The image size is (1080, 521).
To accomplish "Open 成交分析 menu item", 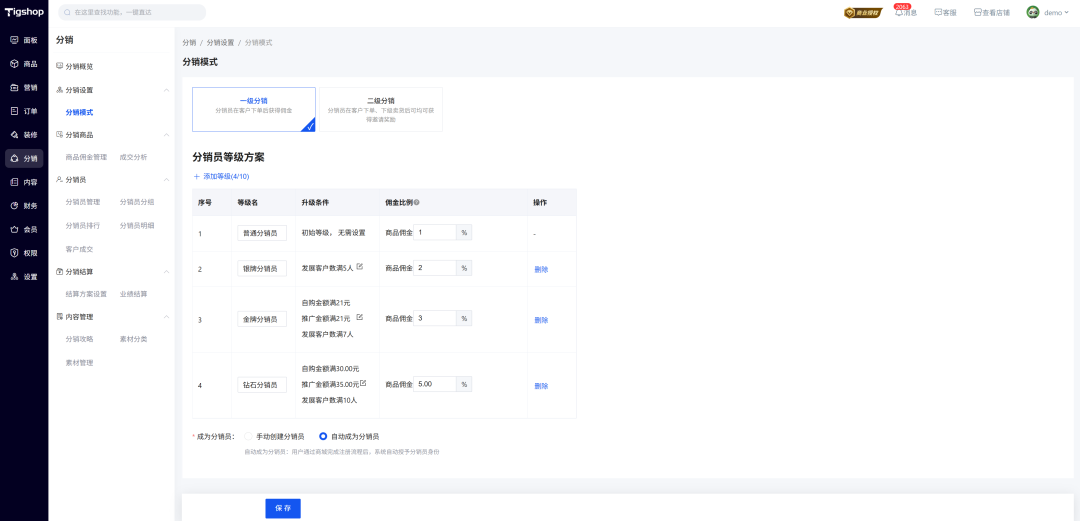I will coord(133,157).
